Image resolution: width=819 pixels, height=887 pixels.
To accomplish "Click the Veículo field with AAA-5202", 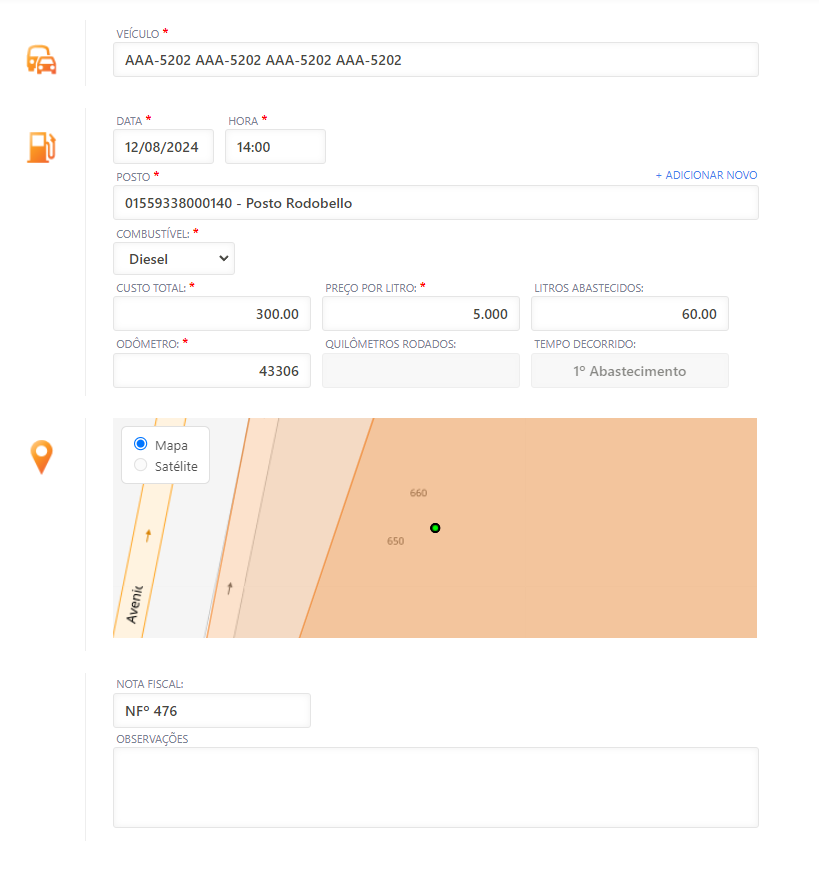I will (435, 60).
